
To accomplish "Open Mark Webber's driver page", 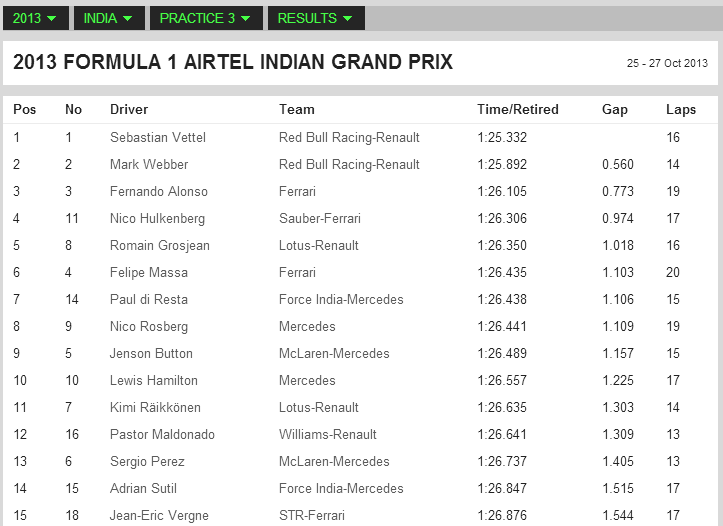I will coord(149,165).
